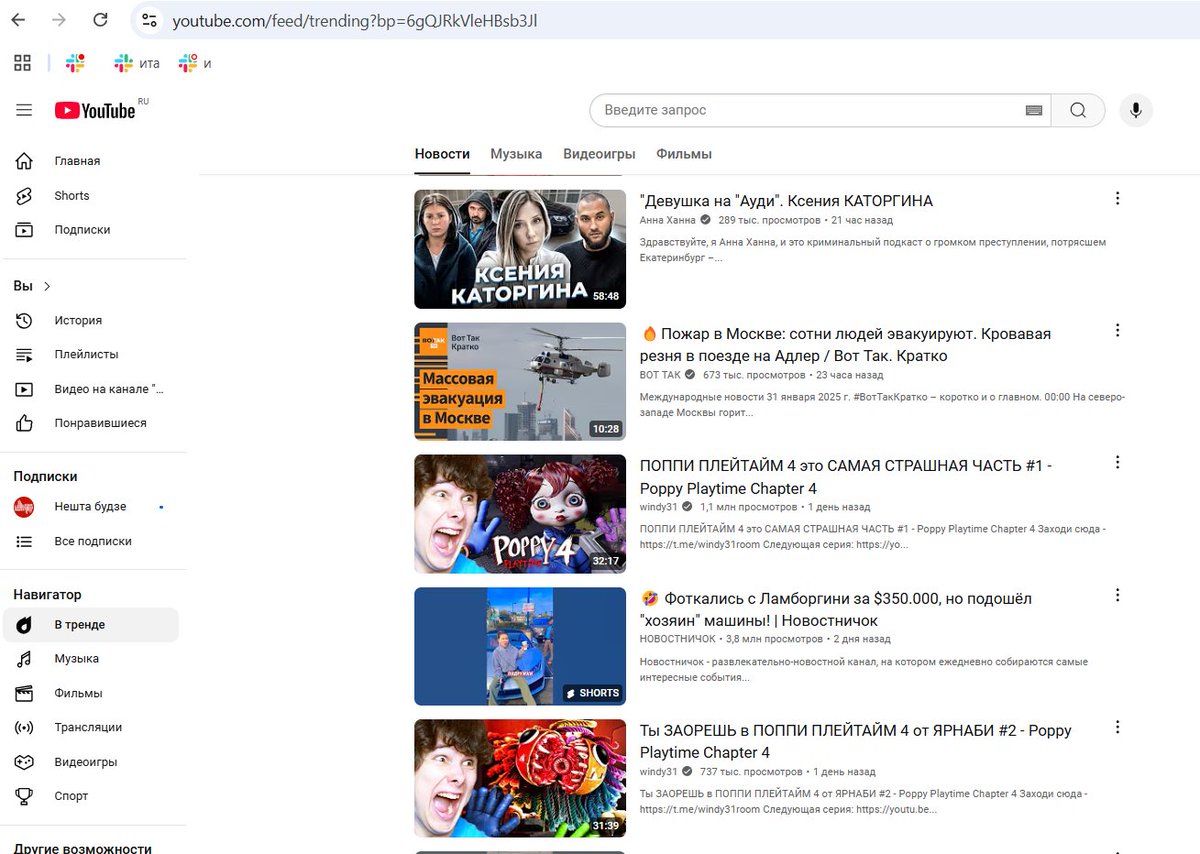
Task: Open the first Slack bookmark icon
Action: point(75,63)
